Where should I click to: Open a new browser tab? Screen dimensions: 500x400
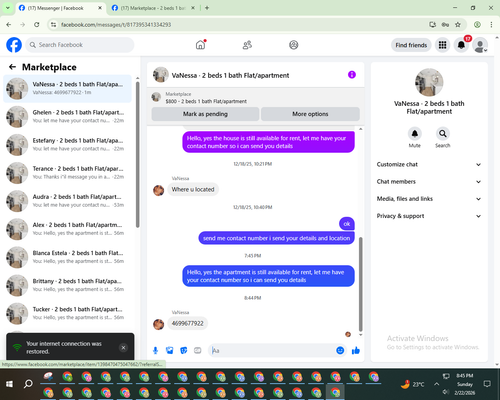pyautogui.click(x=207, y=8)
